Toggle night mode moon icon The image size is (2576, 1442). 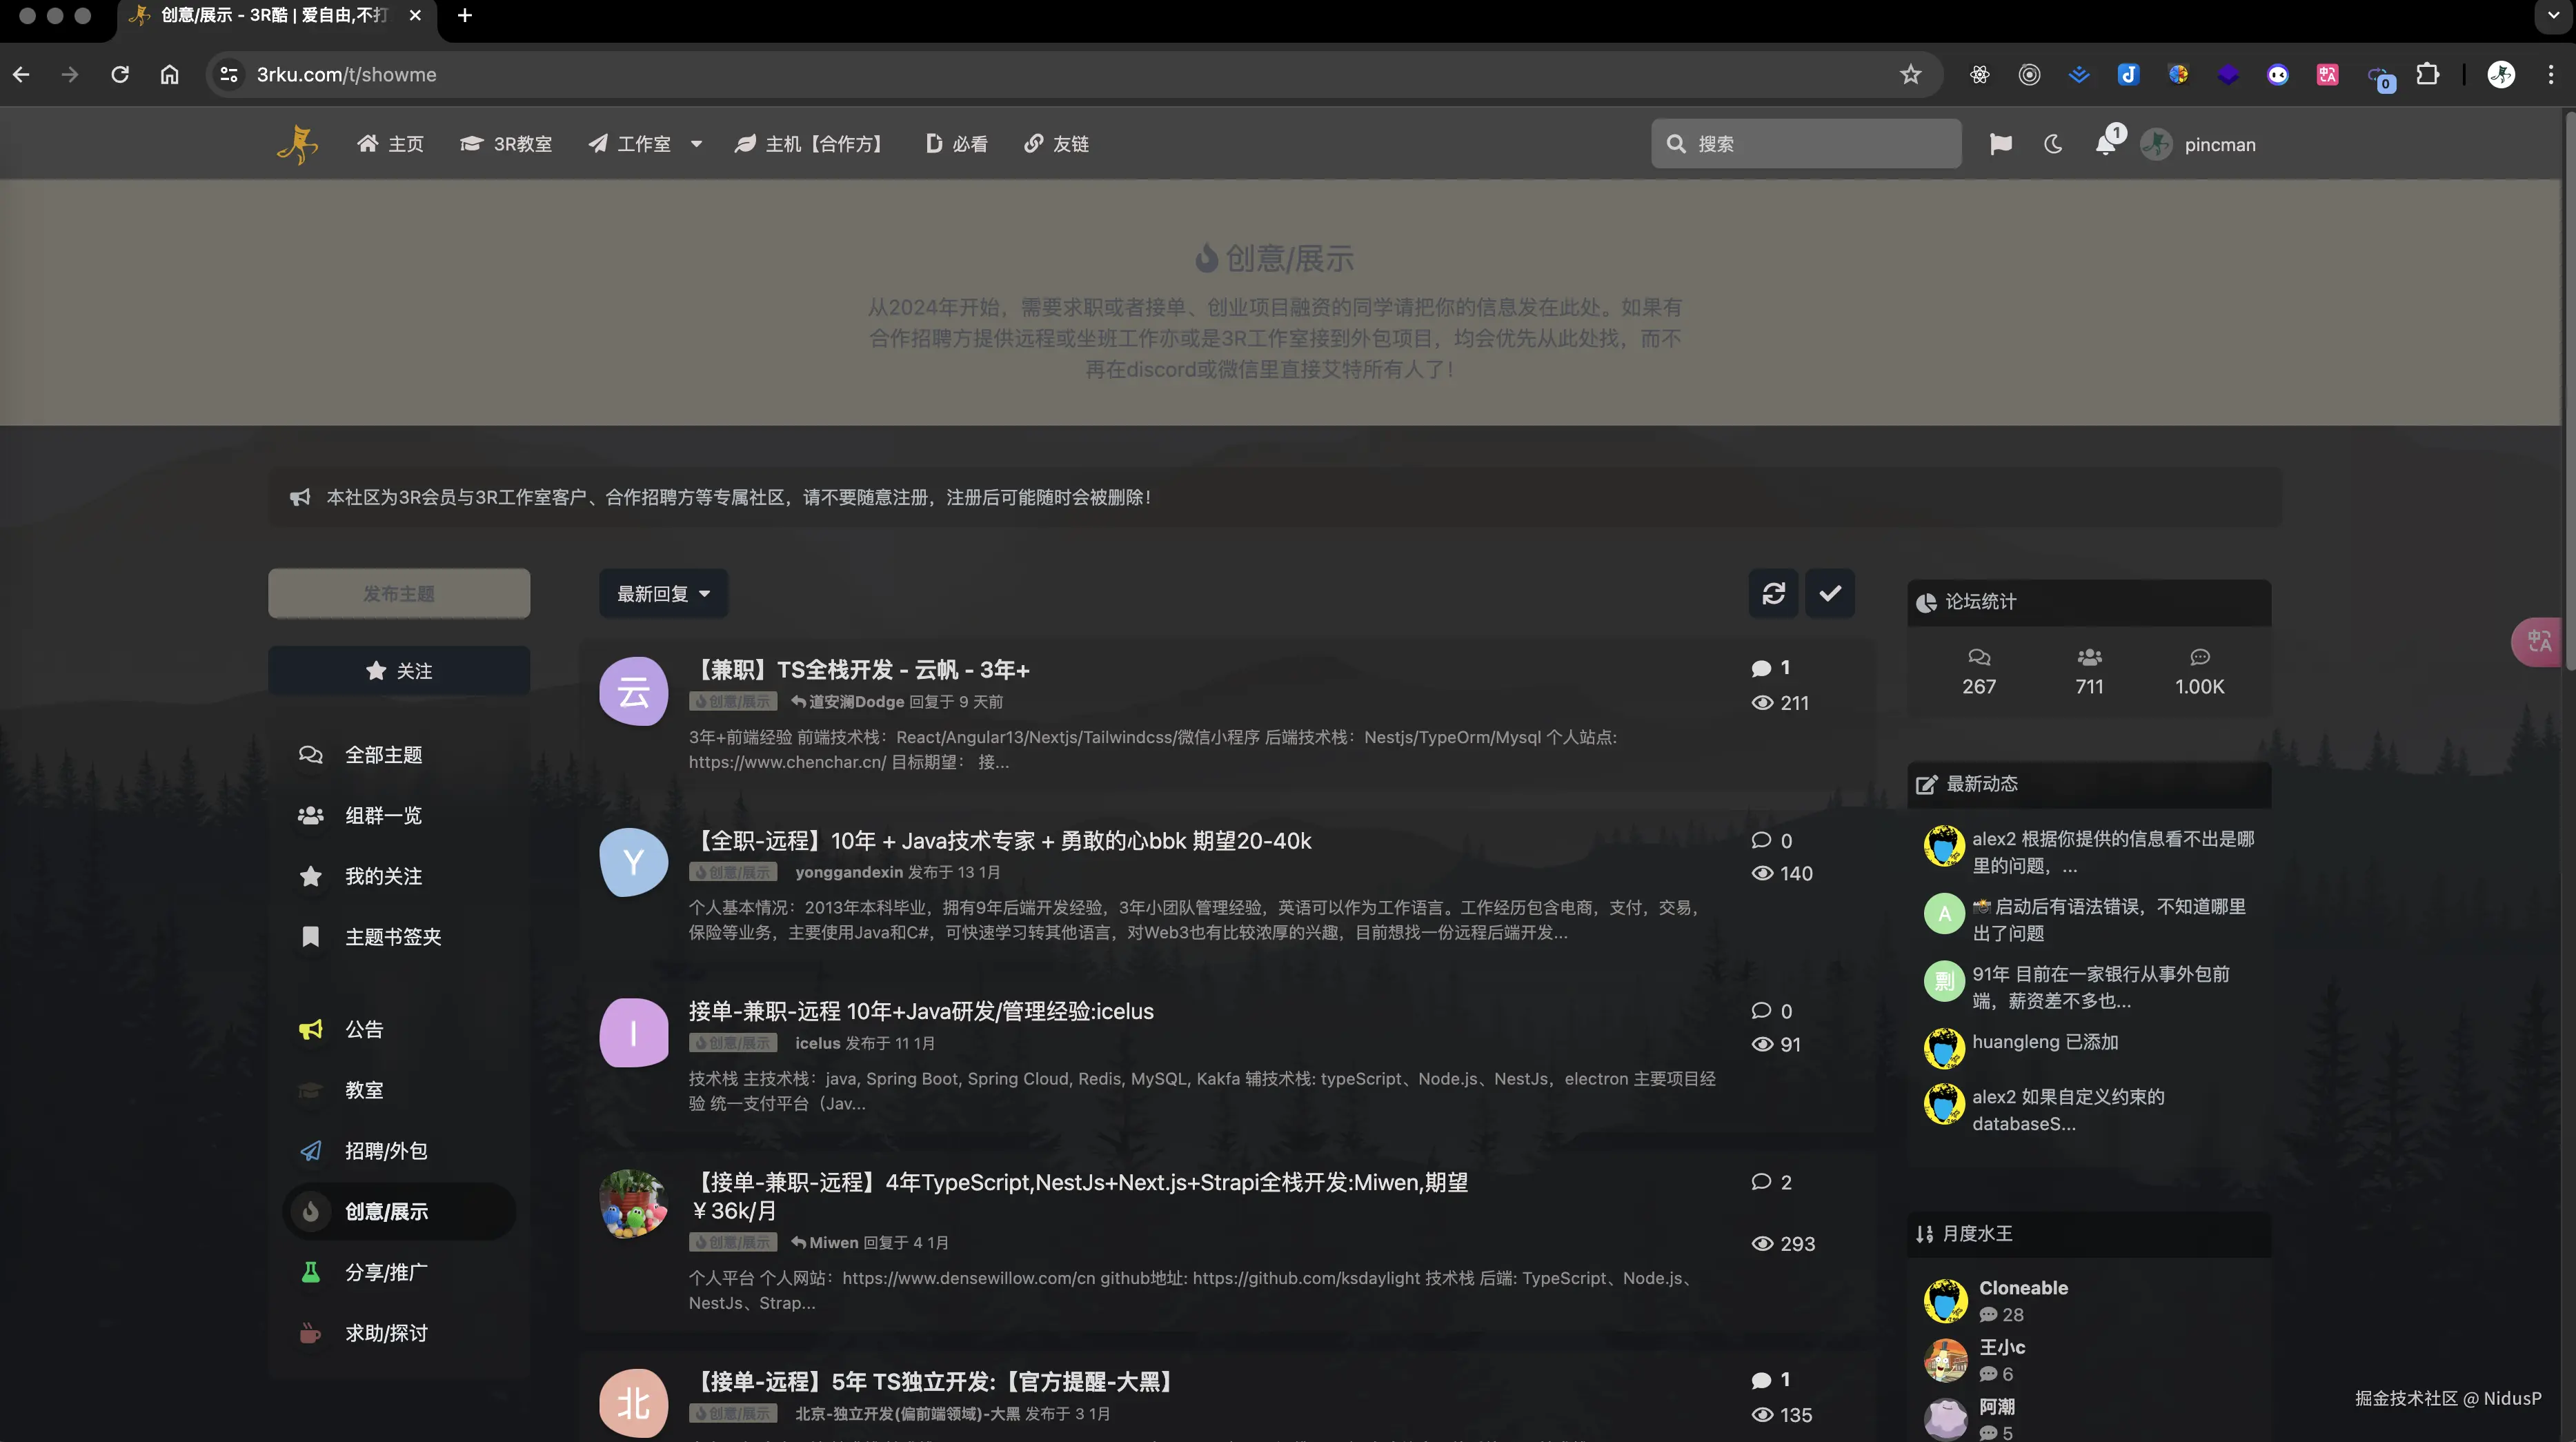pyautogui.click(x=2053, y=144)
